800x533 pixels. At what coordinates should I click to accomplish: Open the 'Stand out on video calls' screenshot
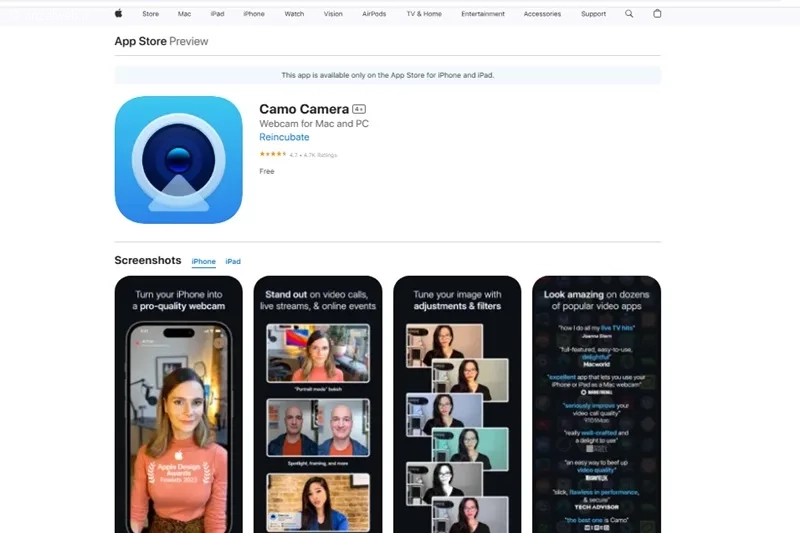tap(318, 404)
